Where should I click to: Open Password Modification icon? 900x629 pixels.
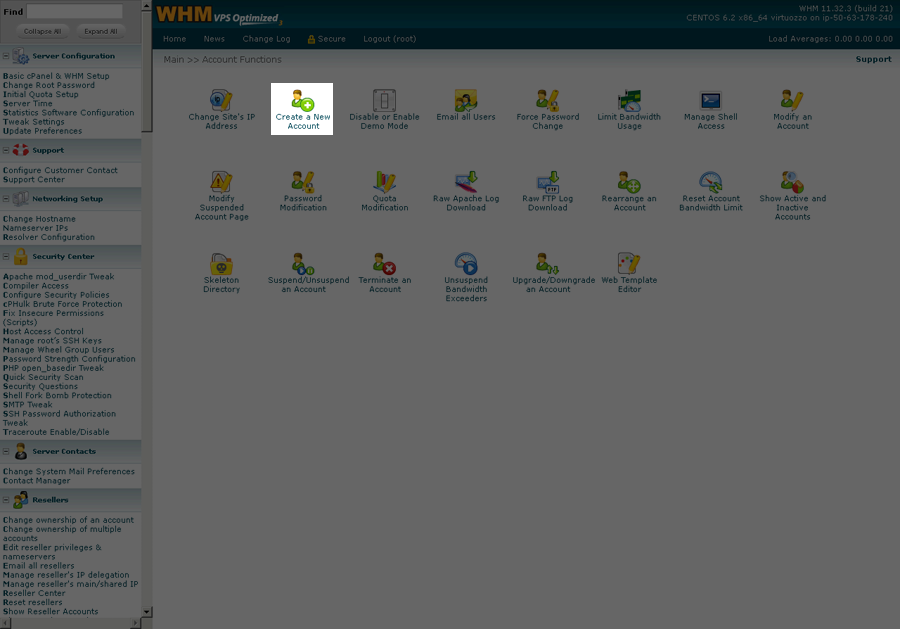point(302,182)
